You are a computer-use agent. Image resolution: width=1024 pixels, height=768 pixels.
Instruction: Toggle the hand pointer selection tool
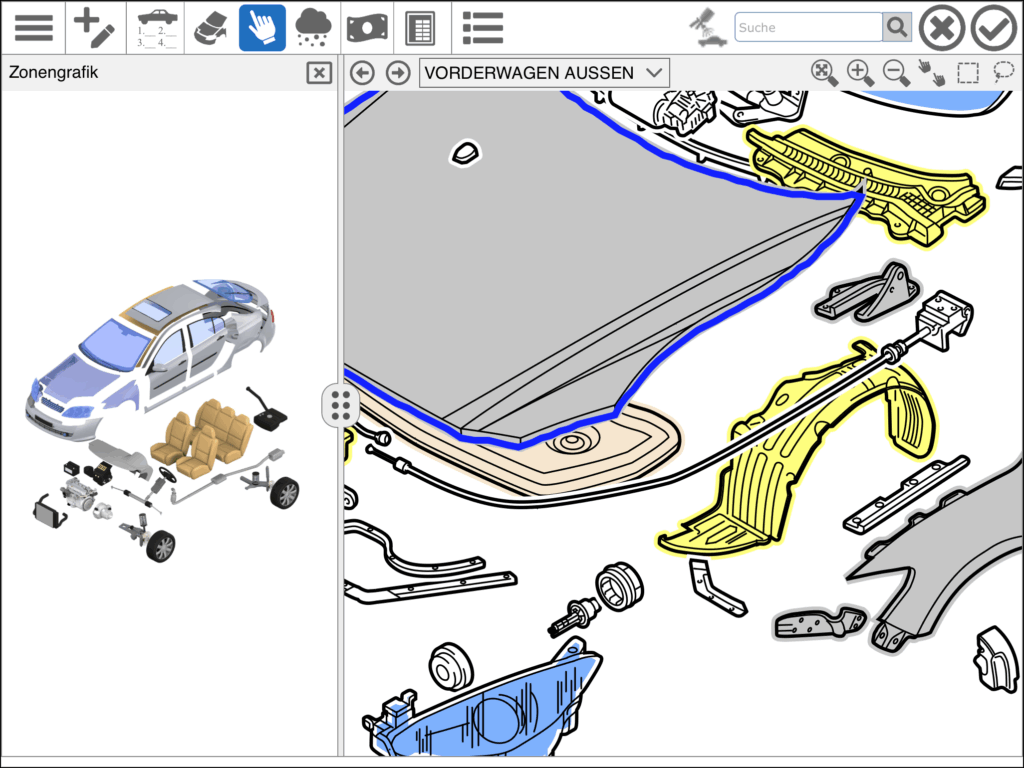pyautogui.click(x=262, y=28)
